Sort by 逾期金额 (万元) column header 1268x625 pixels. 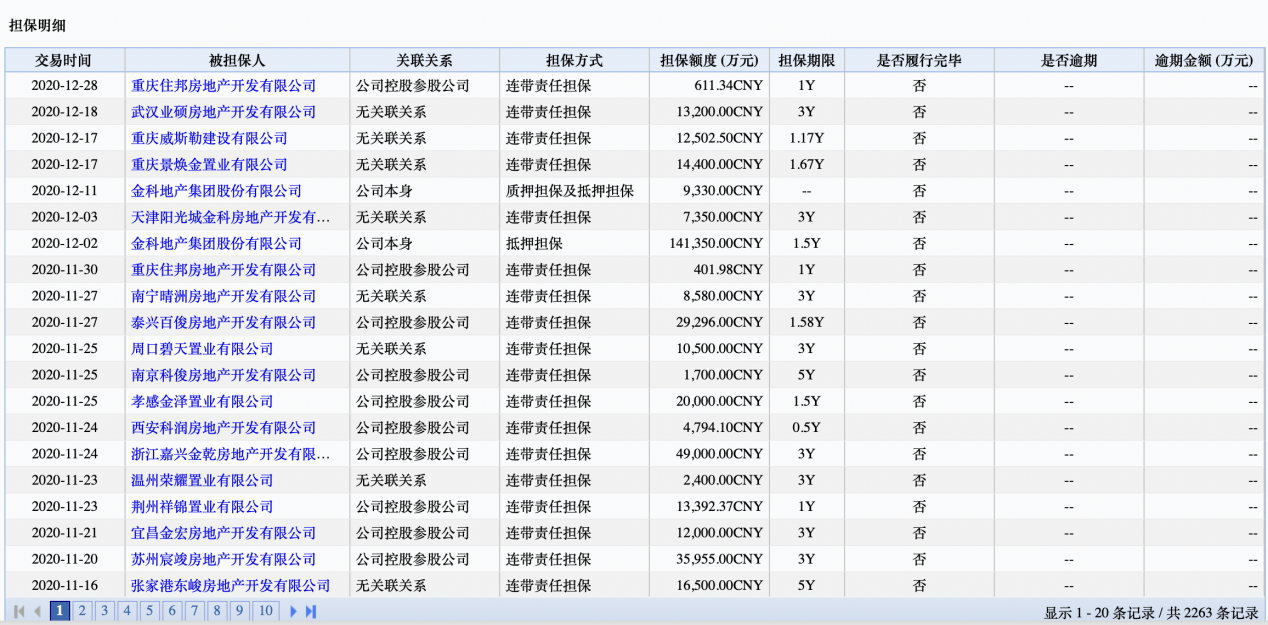pyautogui.click(x=1203, y=60)
